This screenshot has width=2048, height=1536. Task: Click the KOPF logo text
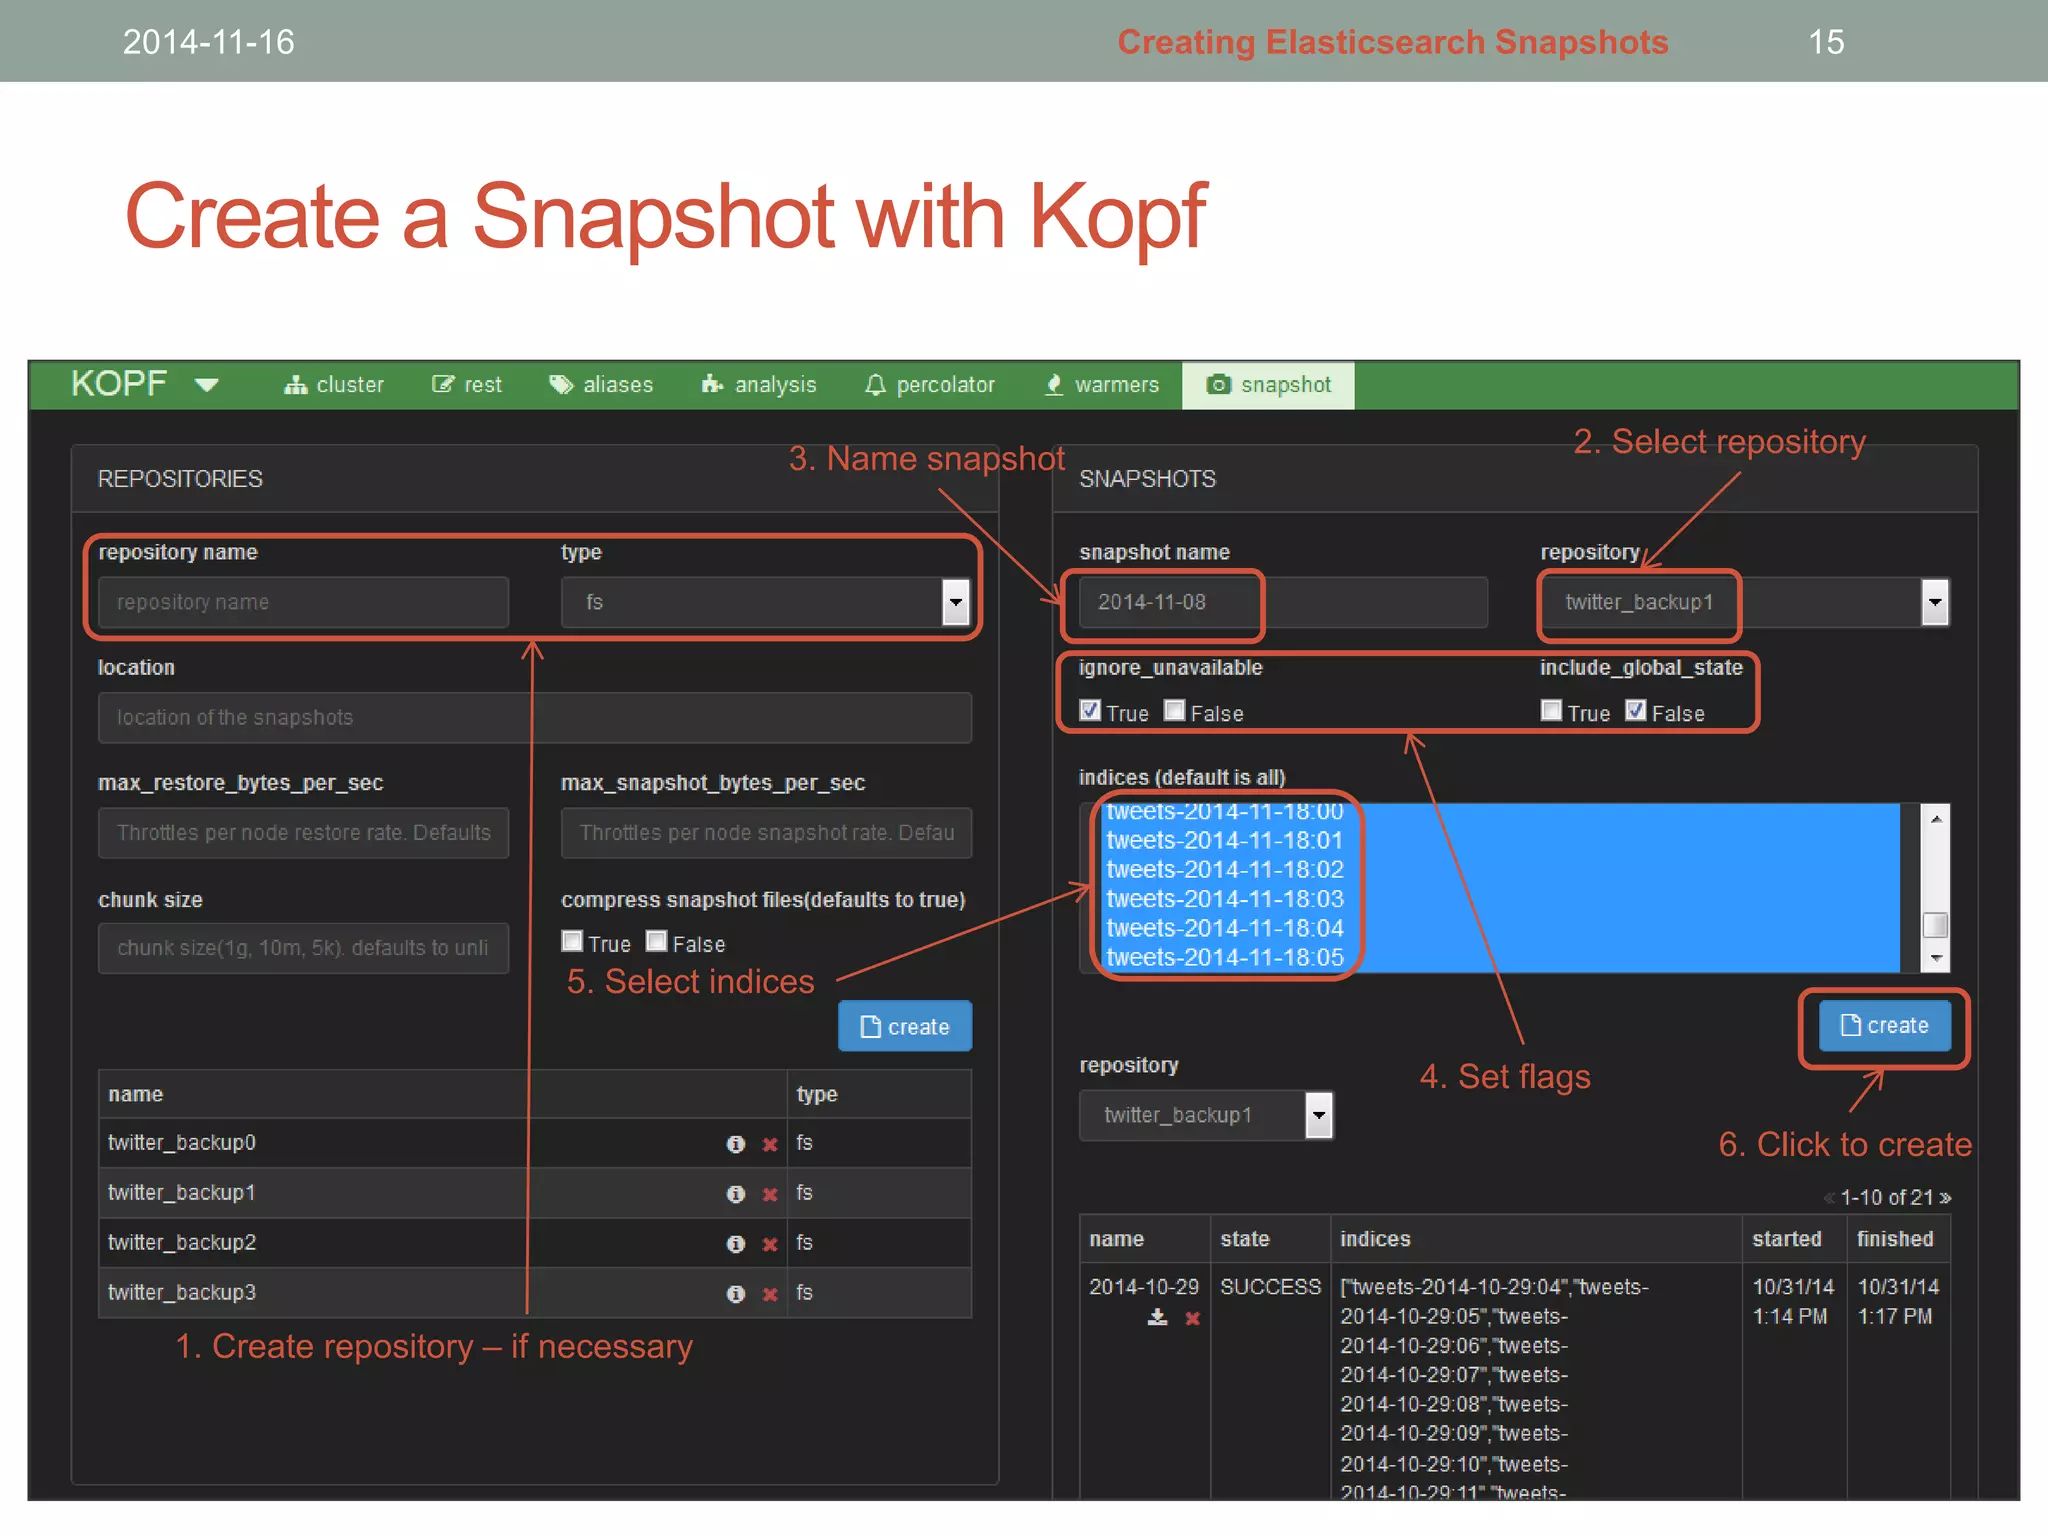coord(119,384)
